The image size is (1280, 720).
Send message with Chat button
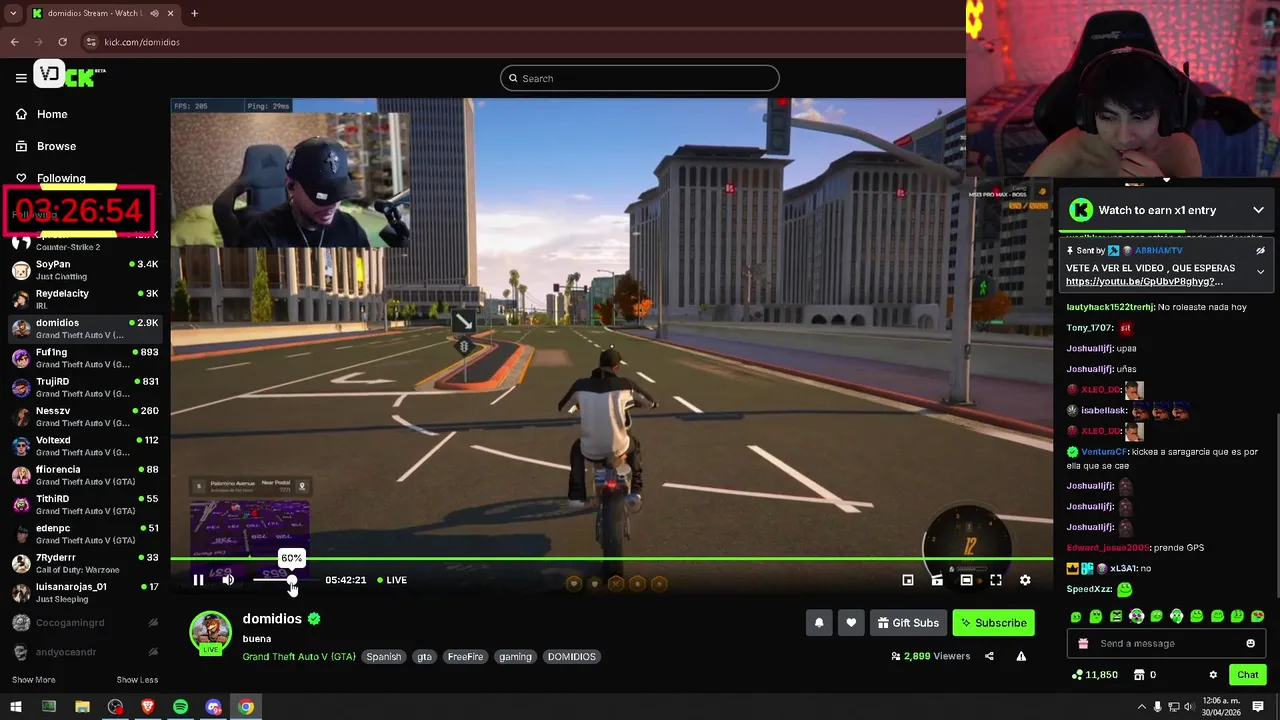coord(1247,675)
